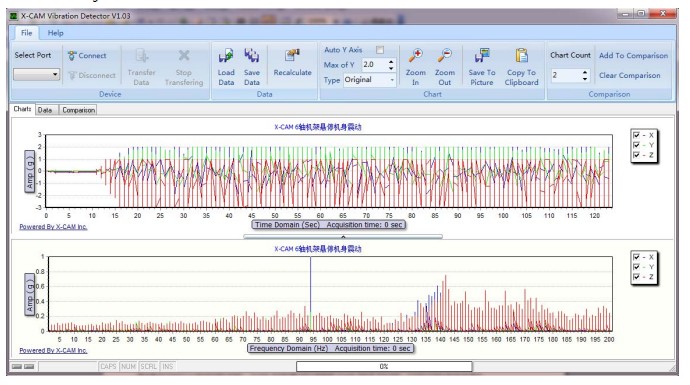The height and width of the screenshot is (385, 690).
Task: Open the Type Original dropdown
Action: pyautogui.click(x=370, y=80)
